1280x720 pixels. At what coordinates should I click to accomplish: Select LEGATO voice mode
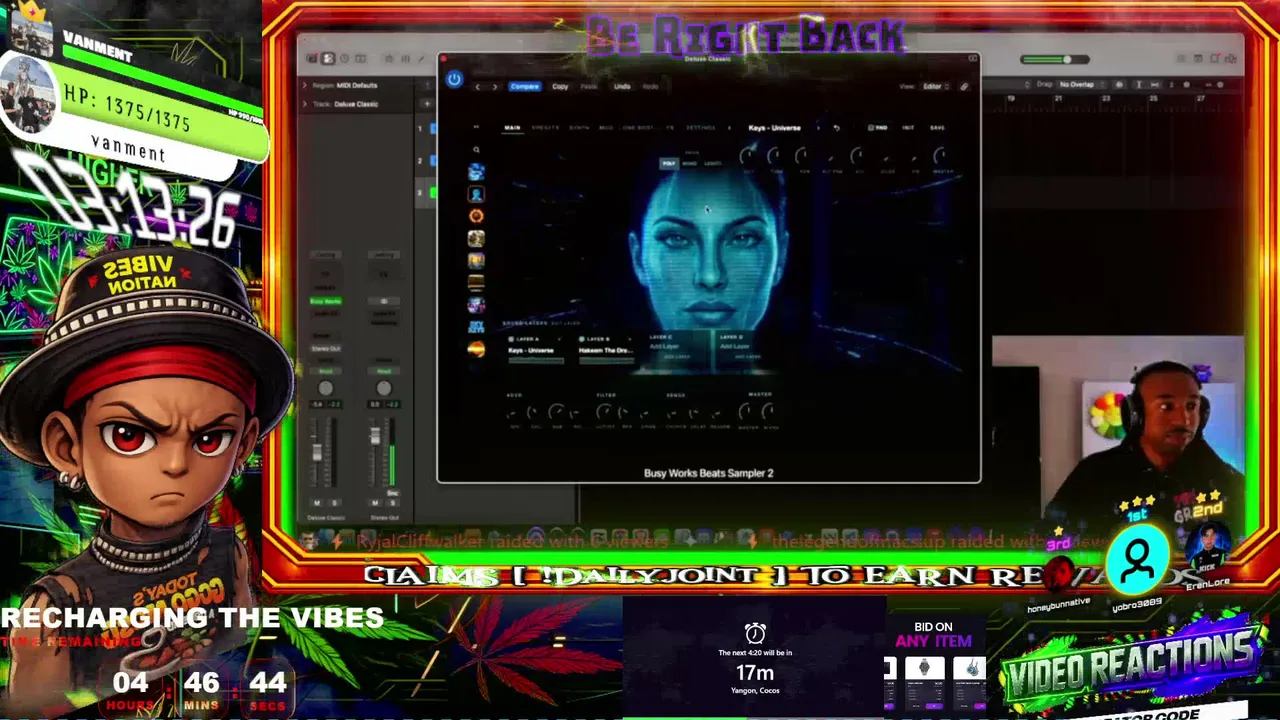coord(713,163)
